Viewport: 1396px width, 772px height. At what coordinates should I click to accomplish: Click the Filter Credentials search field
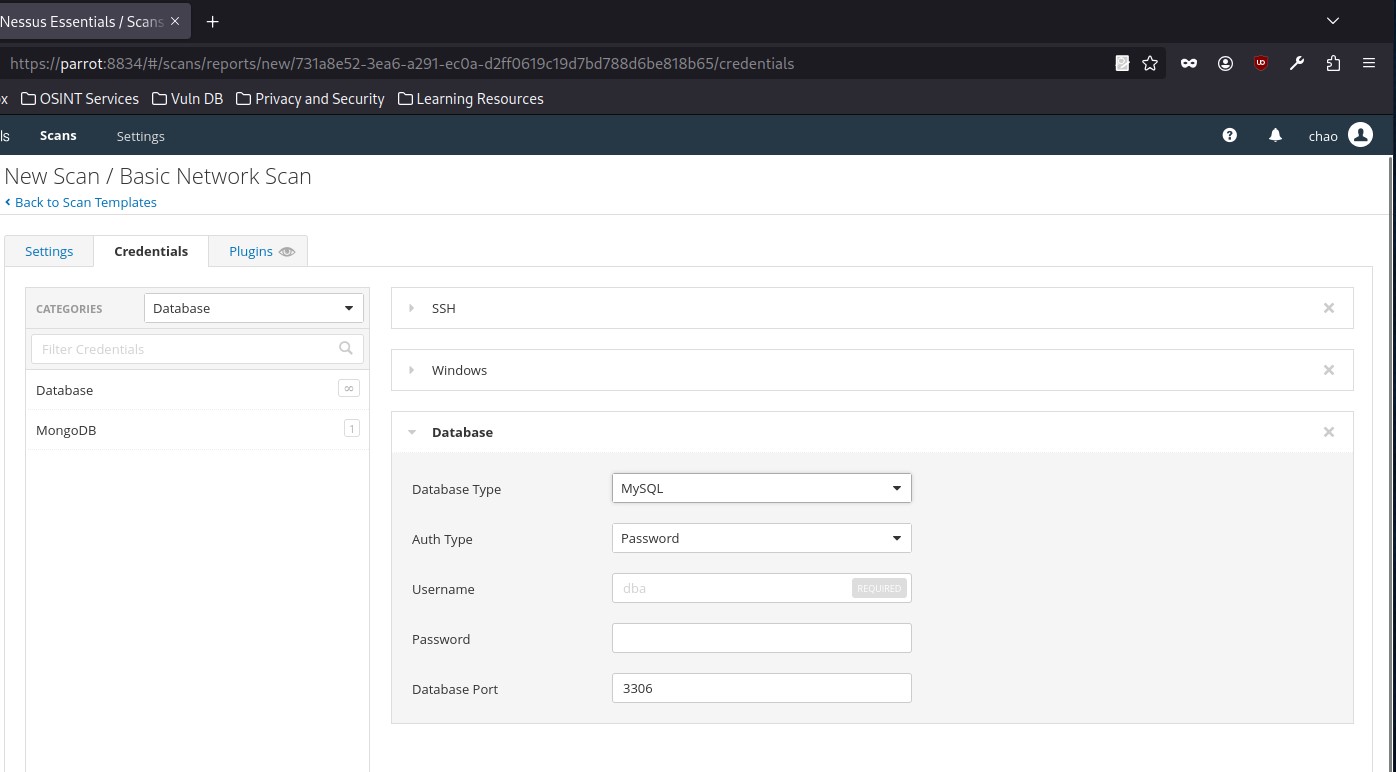pos(197,349)
